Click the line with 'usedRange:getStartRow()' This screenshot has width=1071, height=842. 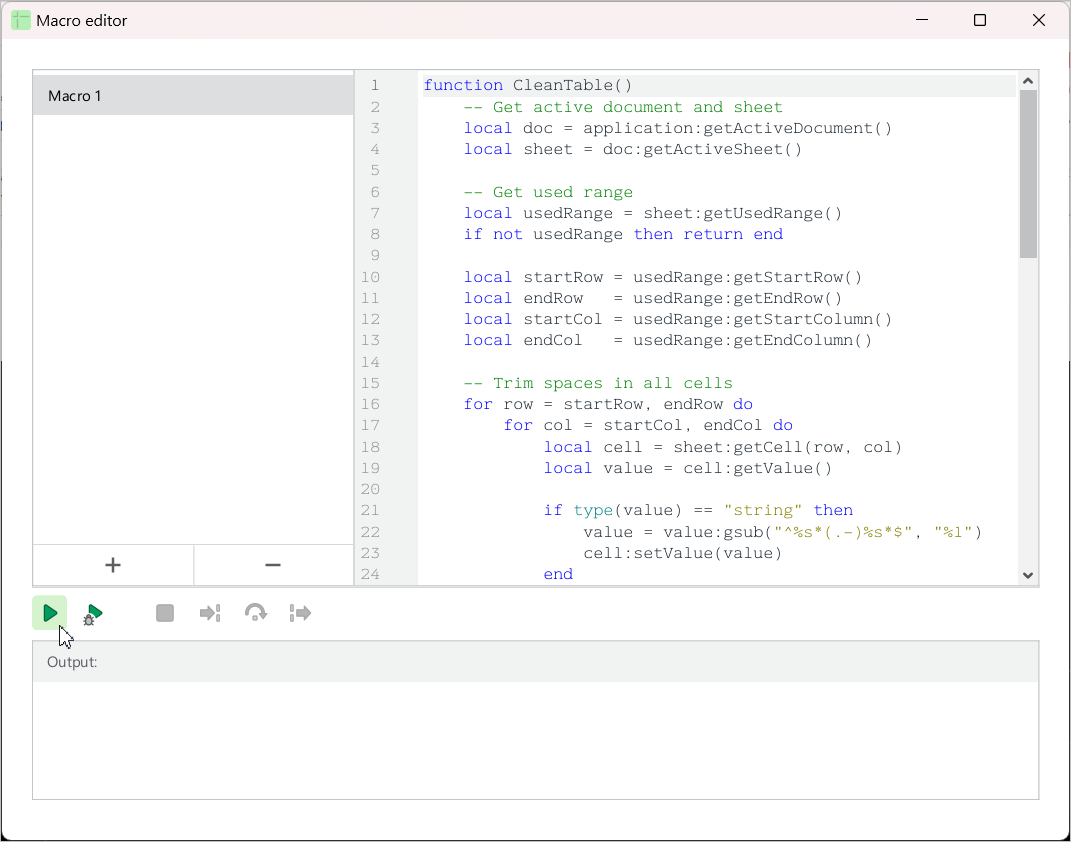663,277
